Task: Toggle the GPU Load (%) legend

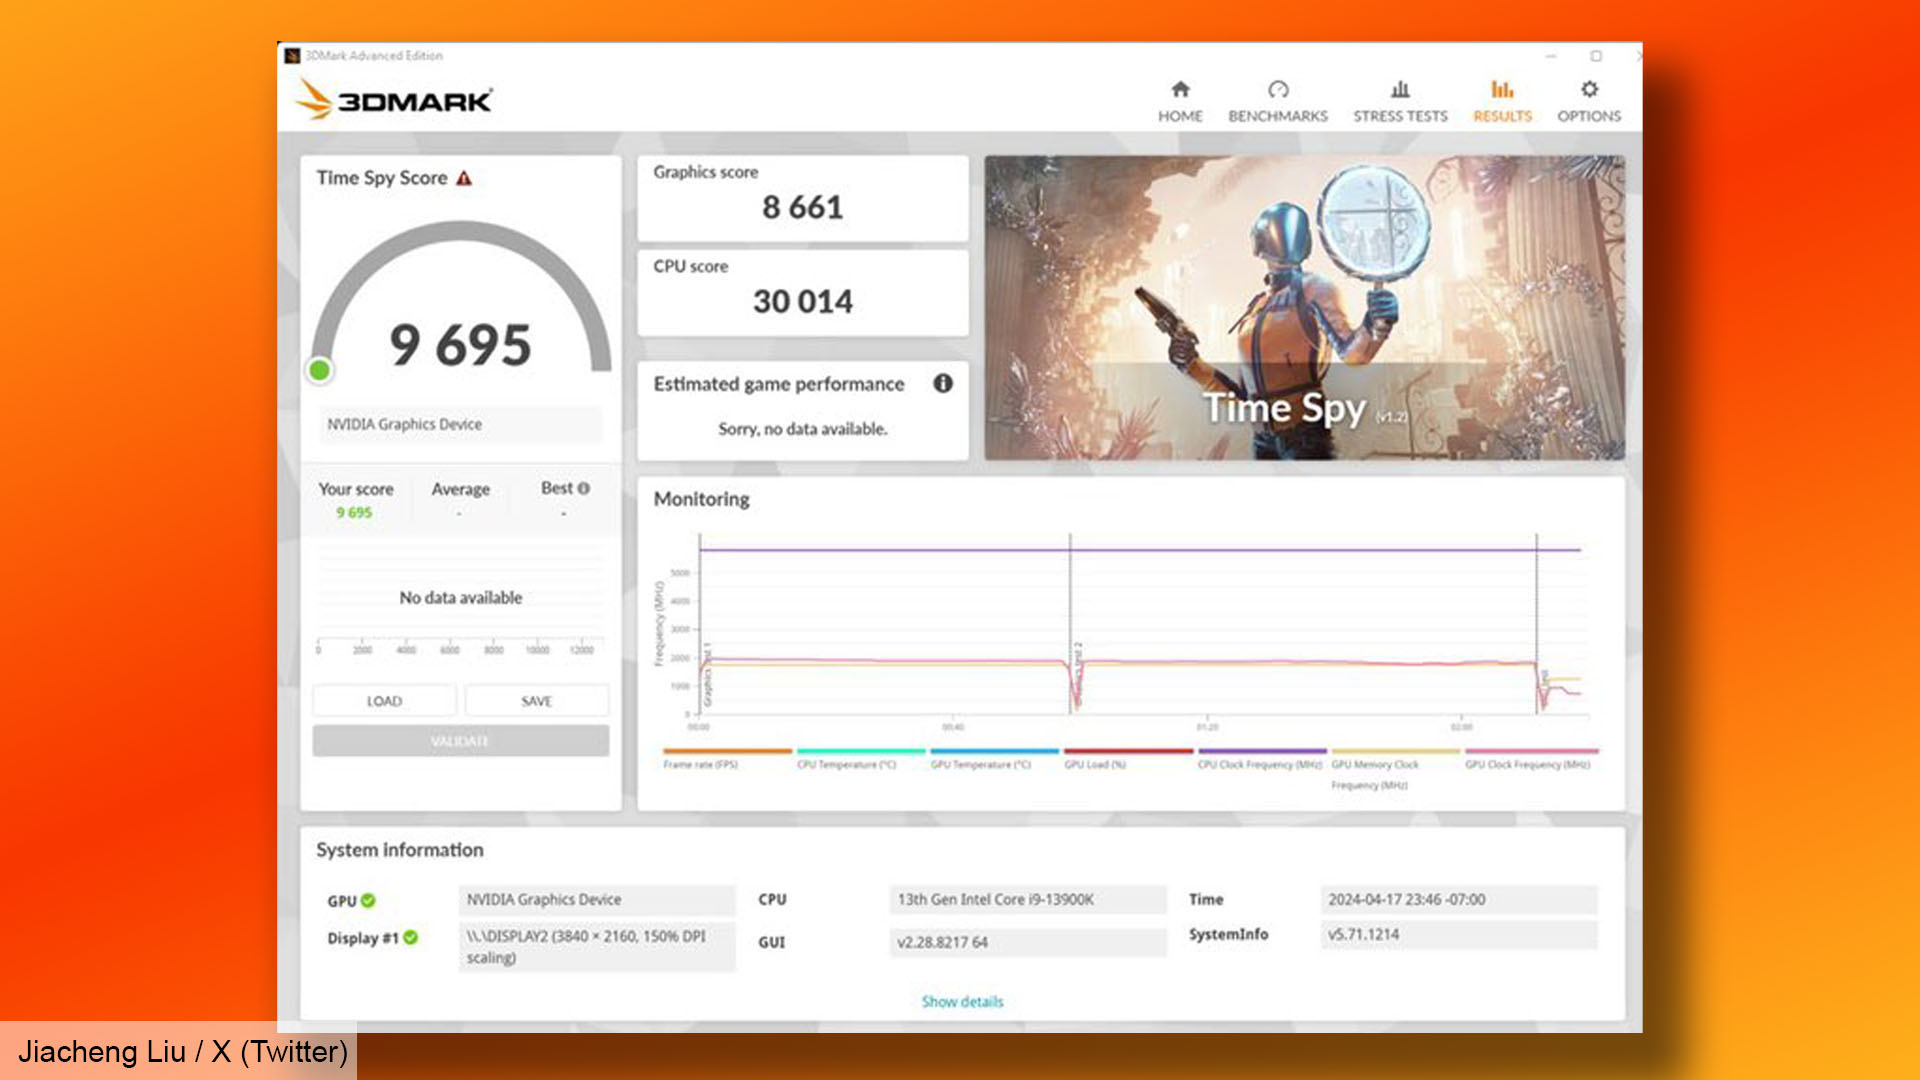Action: [x=1128, y=759]
